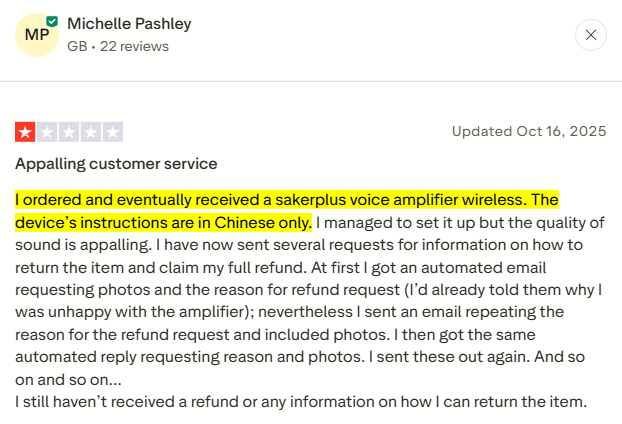The width and height of the screenshot is (622, 424).
Task: Open the reviewer's 22 reviews
Action: pyautogui.click(x=132, y=46)
